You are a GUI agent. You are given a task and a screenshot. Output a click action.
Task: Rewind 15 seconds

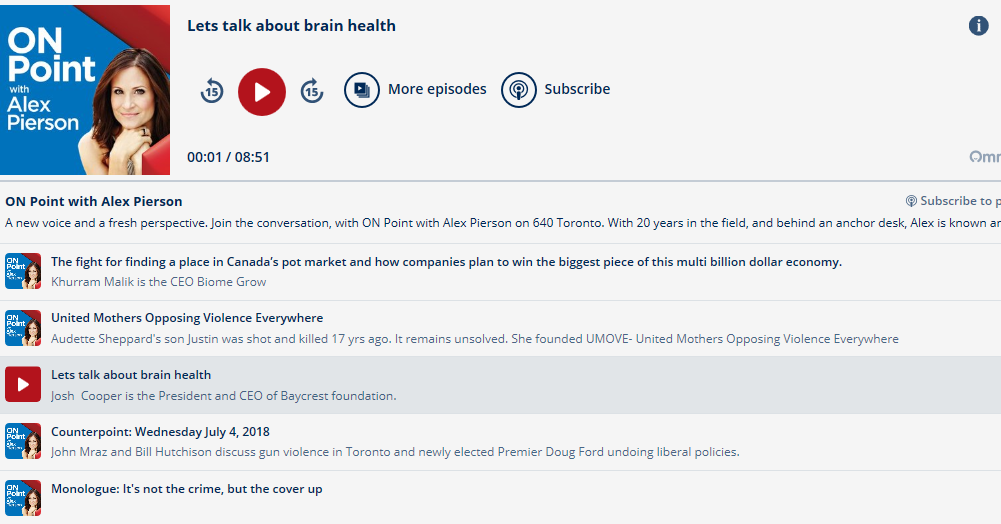[x=212, y=91]
